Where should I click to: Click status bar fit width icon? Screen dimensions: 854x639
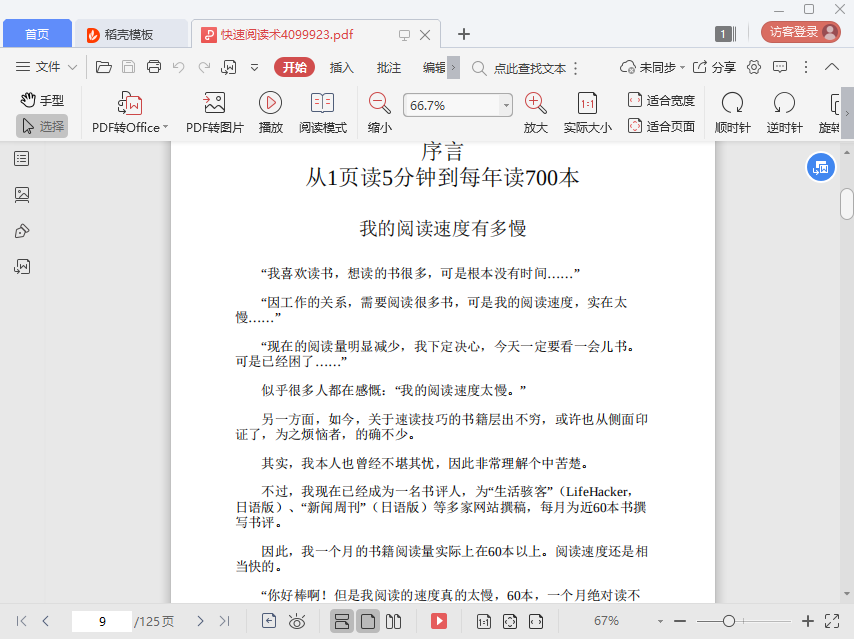[536, 621]
